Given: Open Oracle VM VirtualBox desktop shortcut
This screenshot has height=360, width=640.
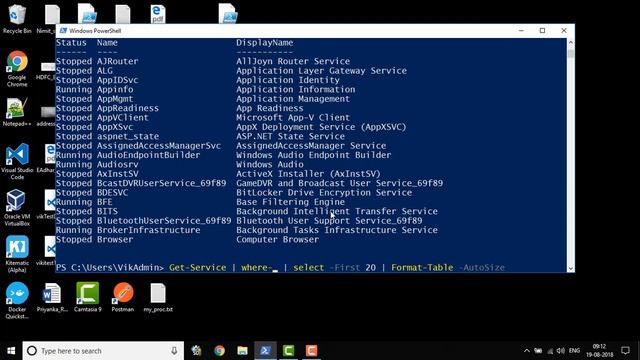Looking at the screenshot, I should pos(17,207).
